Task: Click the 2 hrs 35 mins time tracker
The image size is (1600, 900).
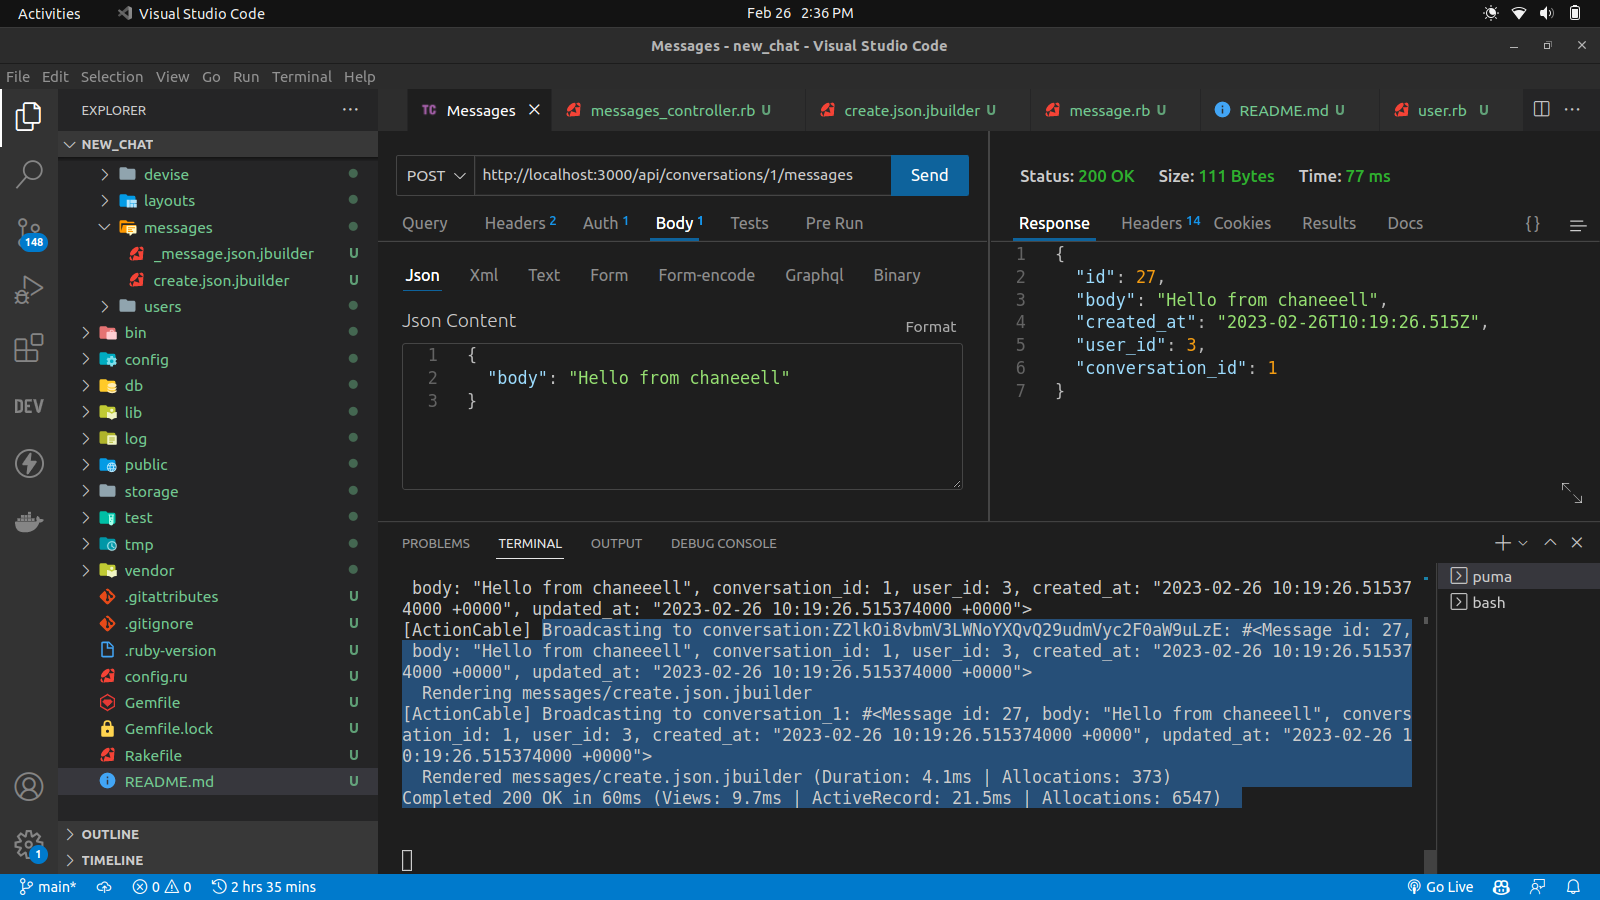Action: (x=264, y=887)
